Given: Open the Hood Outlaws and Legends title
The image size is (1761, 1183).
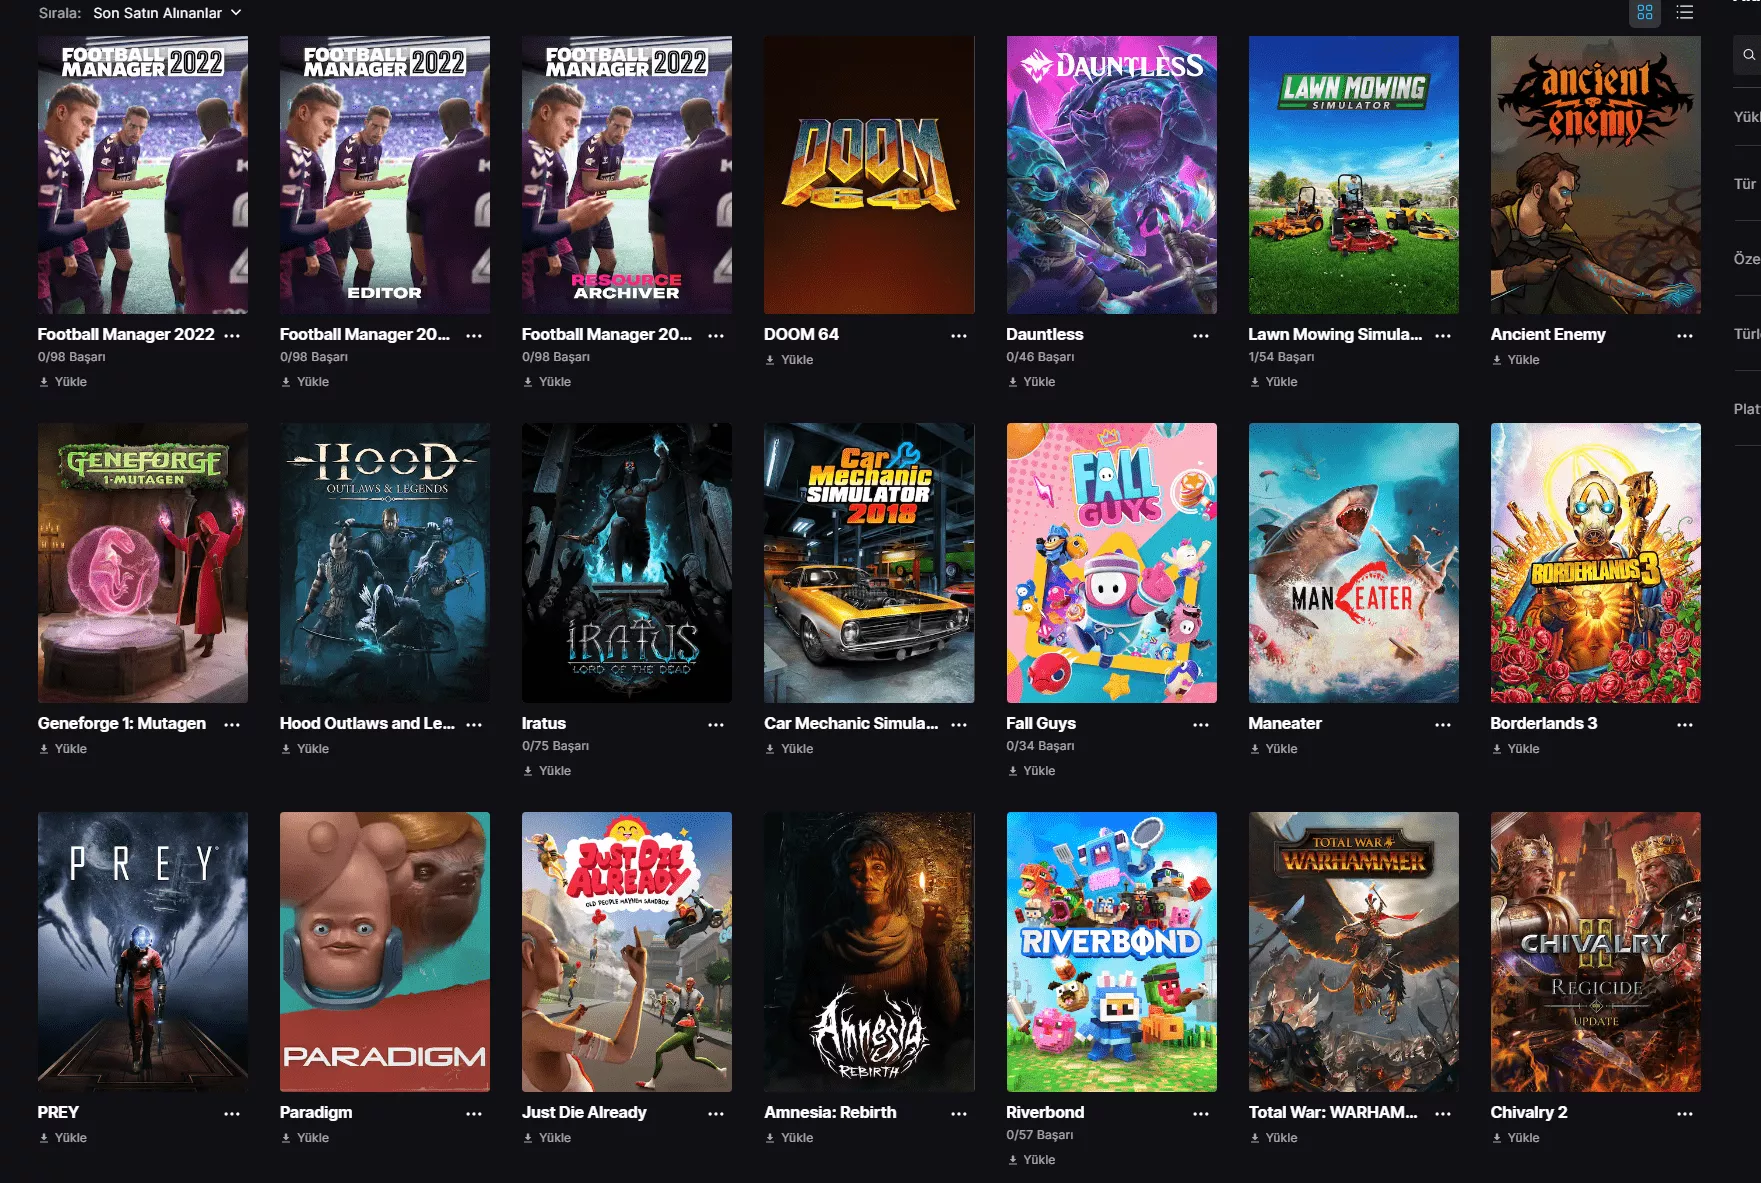Looking at the screenshot, I should (x=367, y=723).
